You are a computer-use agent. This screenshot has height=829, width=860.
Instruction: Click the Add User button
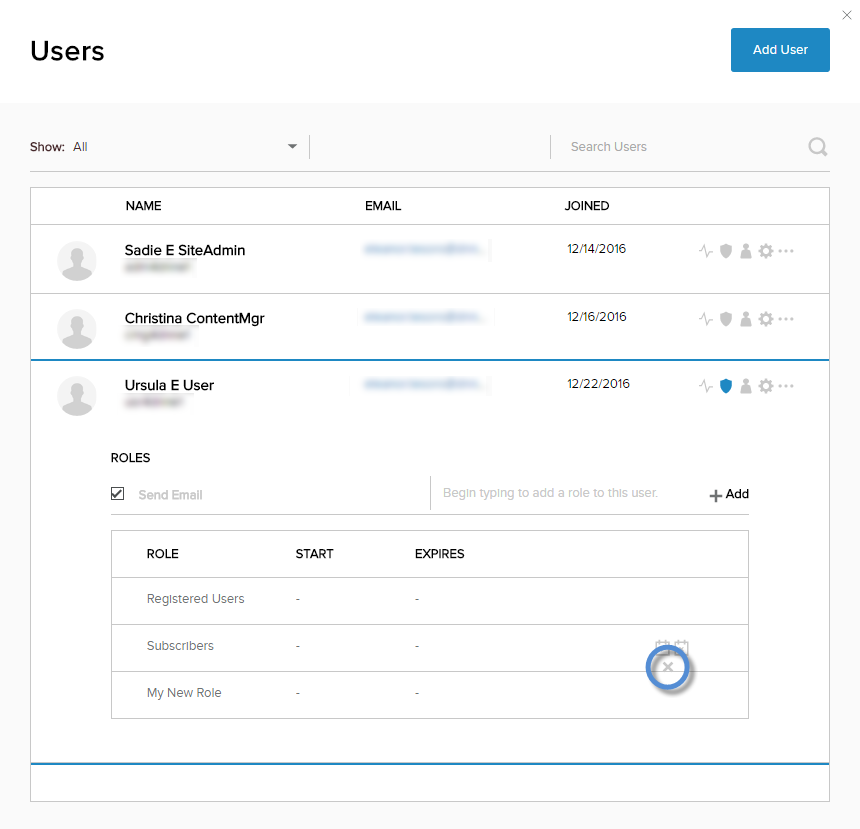(x=780, y=50)
